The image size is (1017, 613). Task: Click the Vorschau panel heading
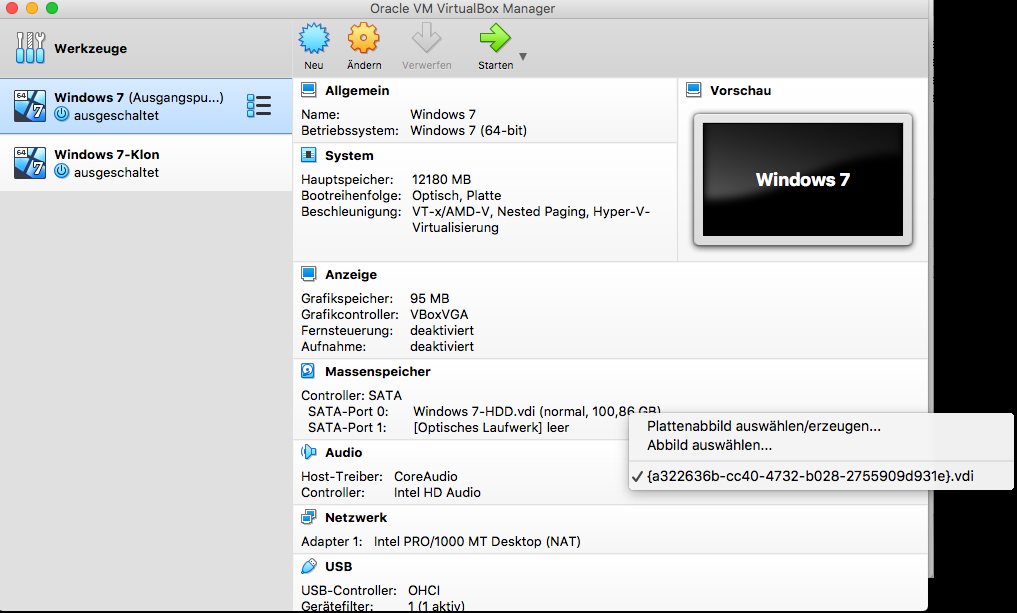(740, 91)
